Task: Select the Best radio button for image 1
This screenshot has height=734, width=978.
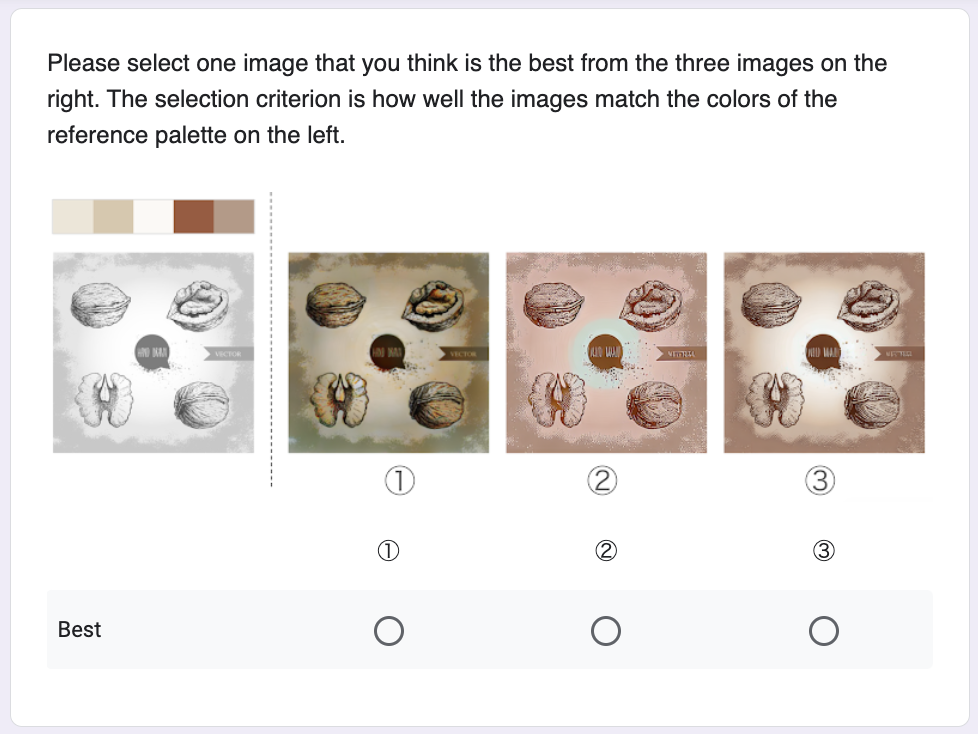Action: (388, 631)
